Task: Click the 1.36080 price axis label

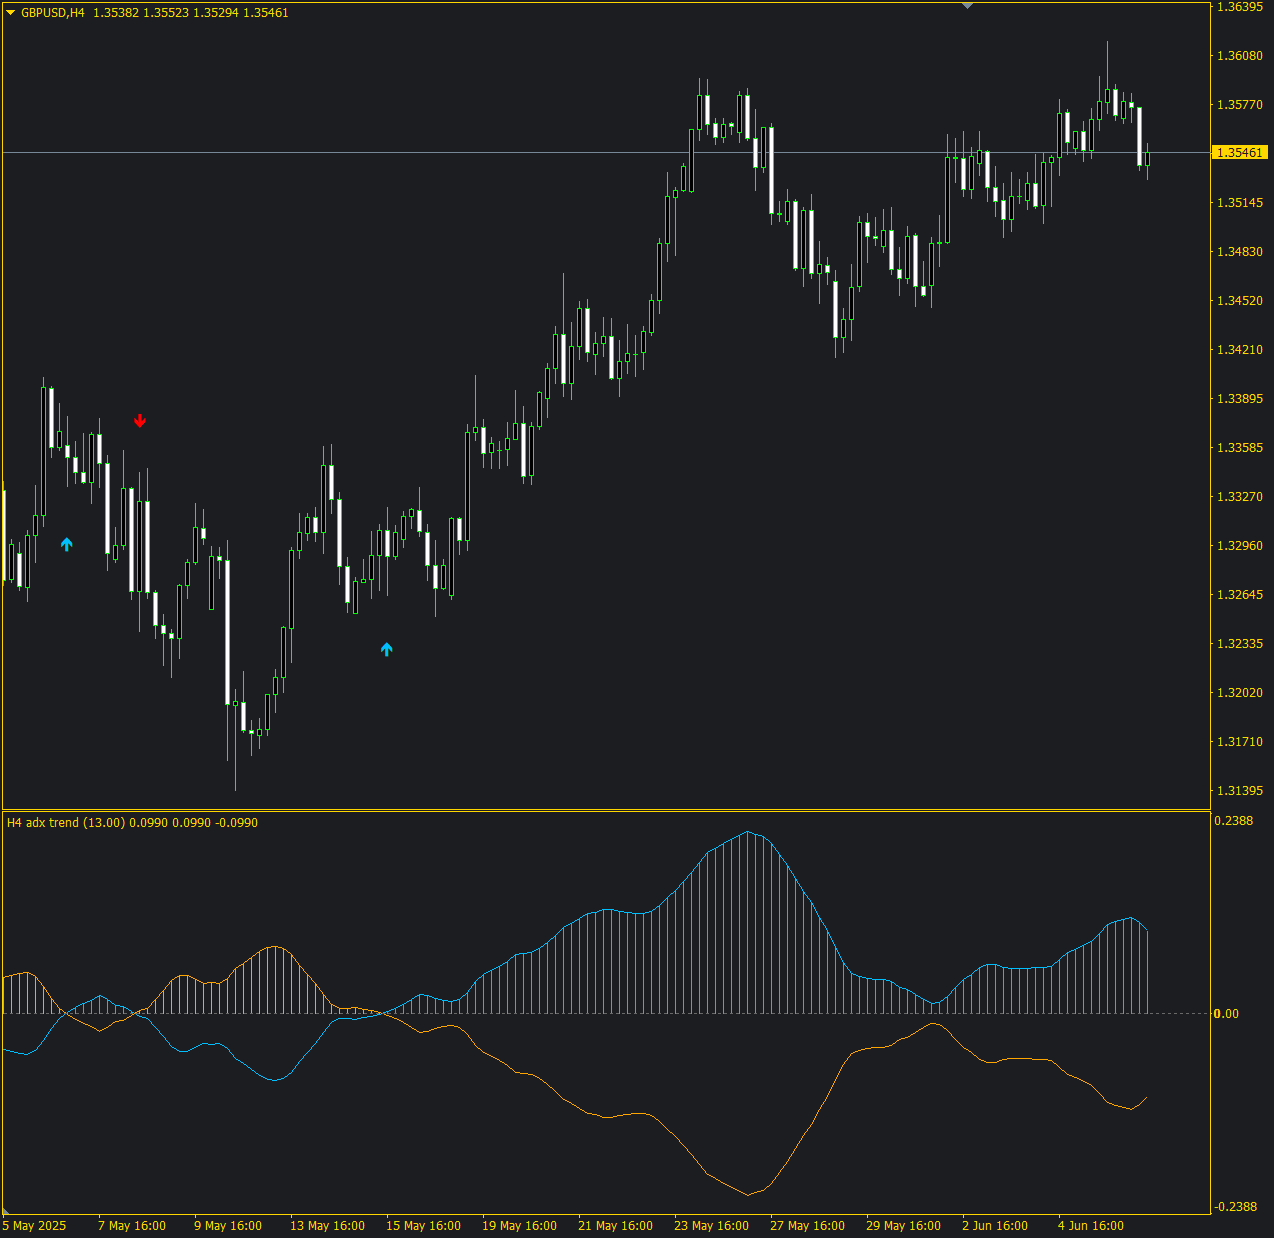Action: (1239, 56)
